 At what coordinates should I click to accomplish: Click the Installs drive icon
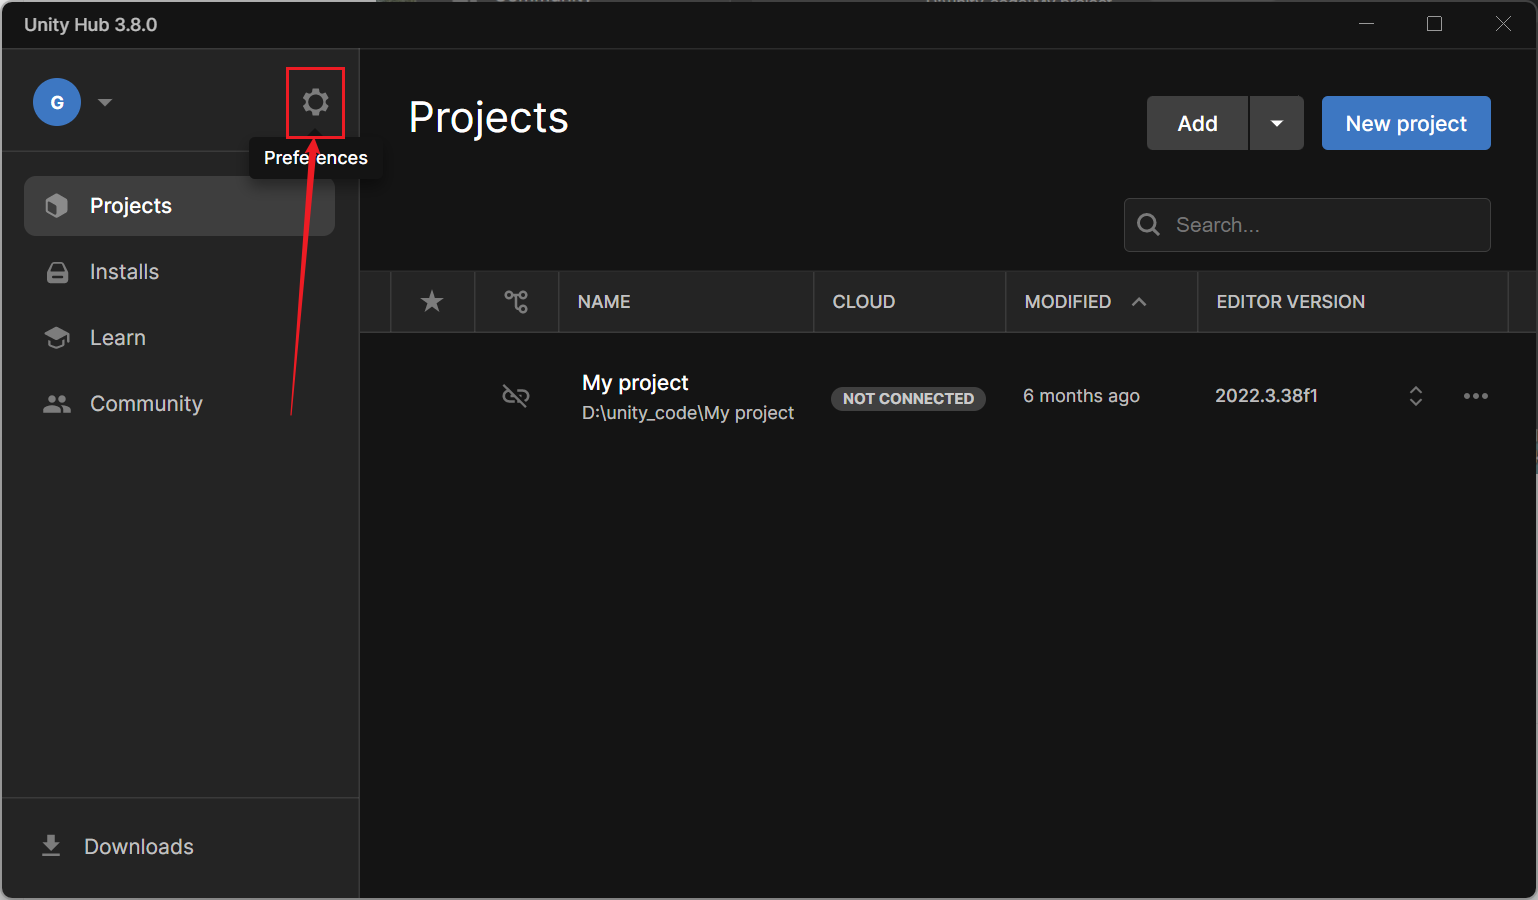[x=58, y=272]
